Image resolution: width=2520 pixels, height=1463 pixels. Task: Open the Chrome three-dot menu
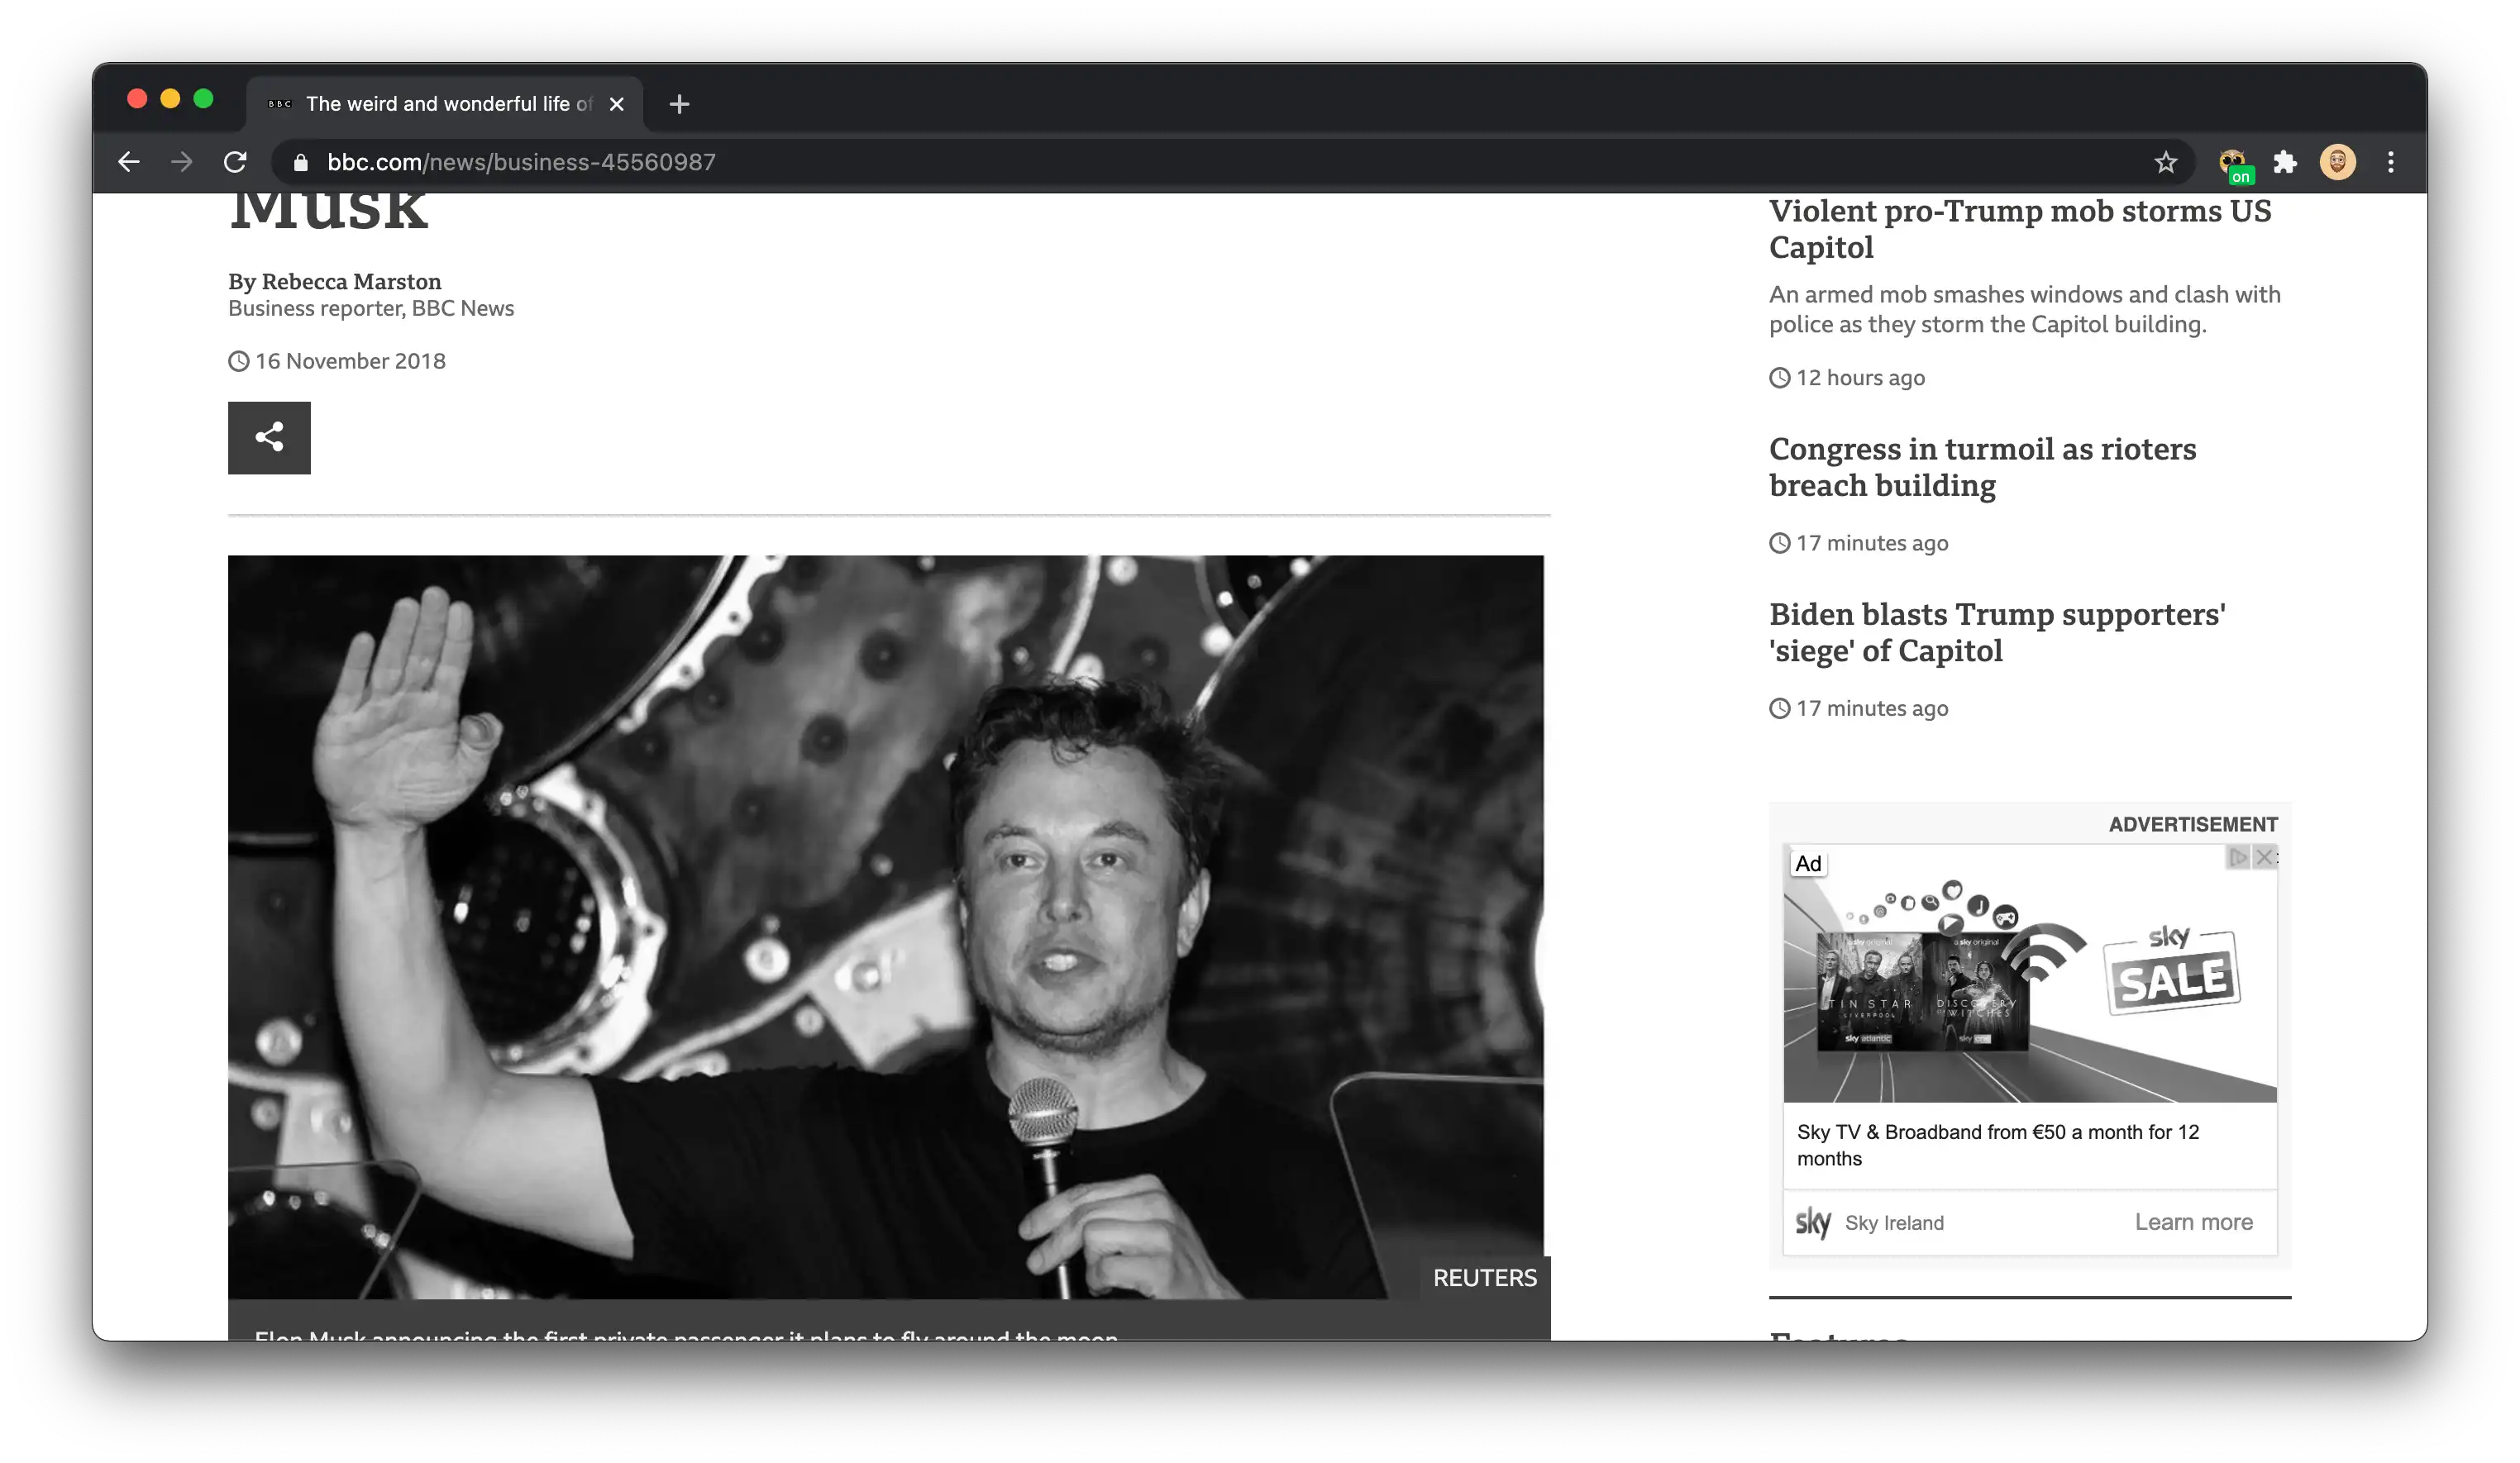point(2391,162)
